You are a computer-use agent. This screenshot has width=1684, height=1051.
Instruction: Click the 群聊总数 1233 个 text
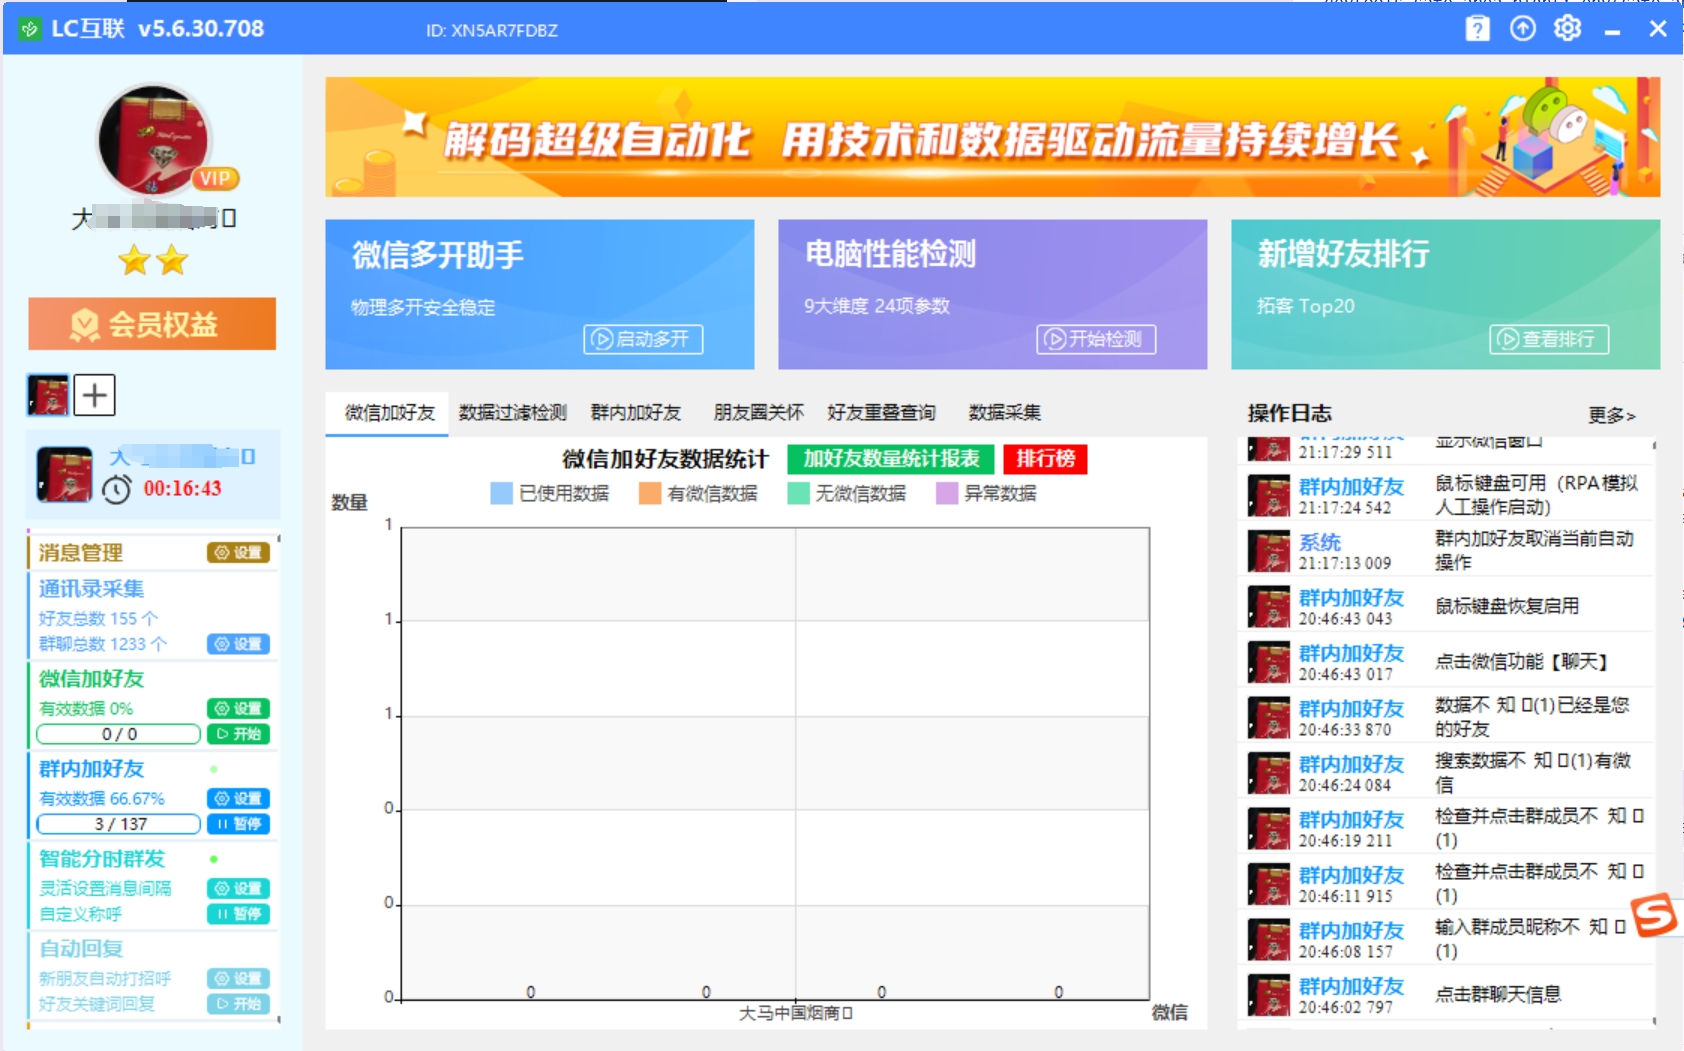103,644
